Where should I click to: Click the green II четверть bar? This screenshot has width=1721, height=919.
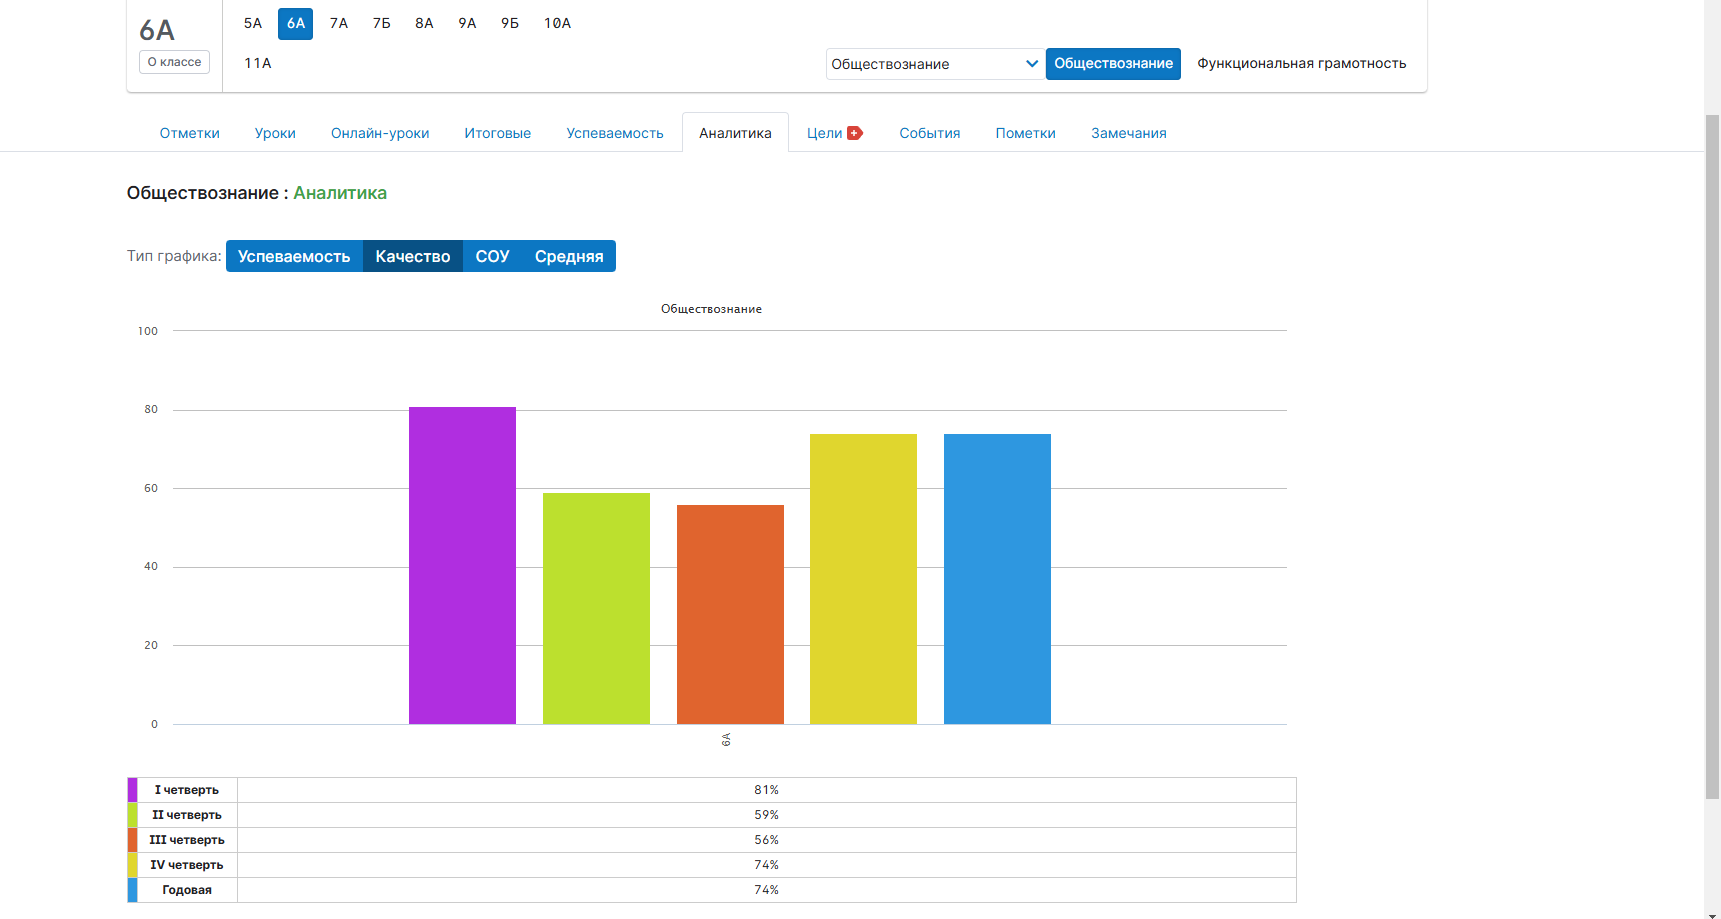click(x=596, y=608)
